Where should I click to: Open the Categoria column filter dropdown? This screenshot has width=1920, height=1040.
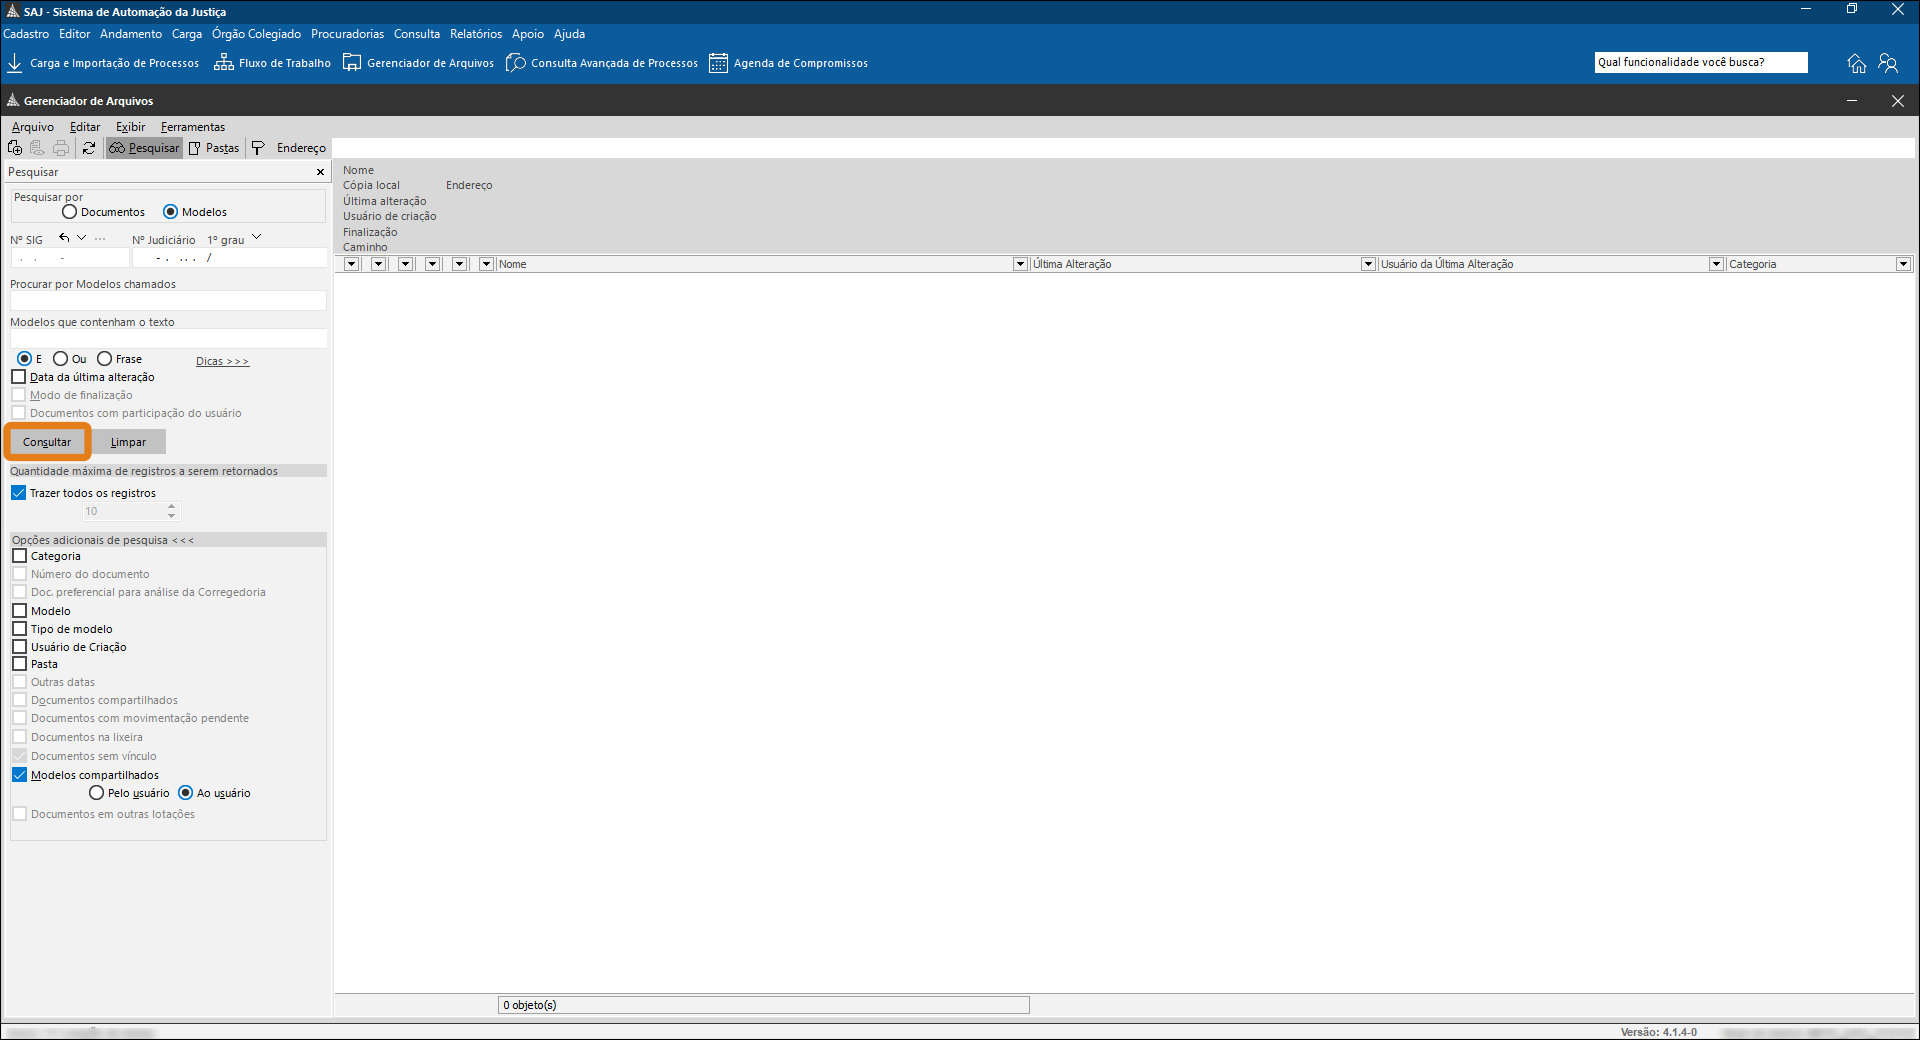1904,264
